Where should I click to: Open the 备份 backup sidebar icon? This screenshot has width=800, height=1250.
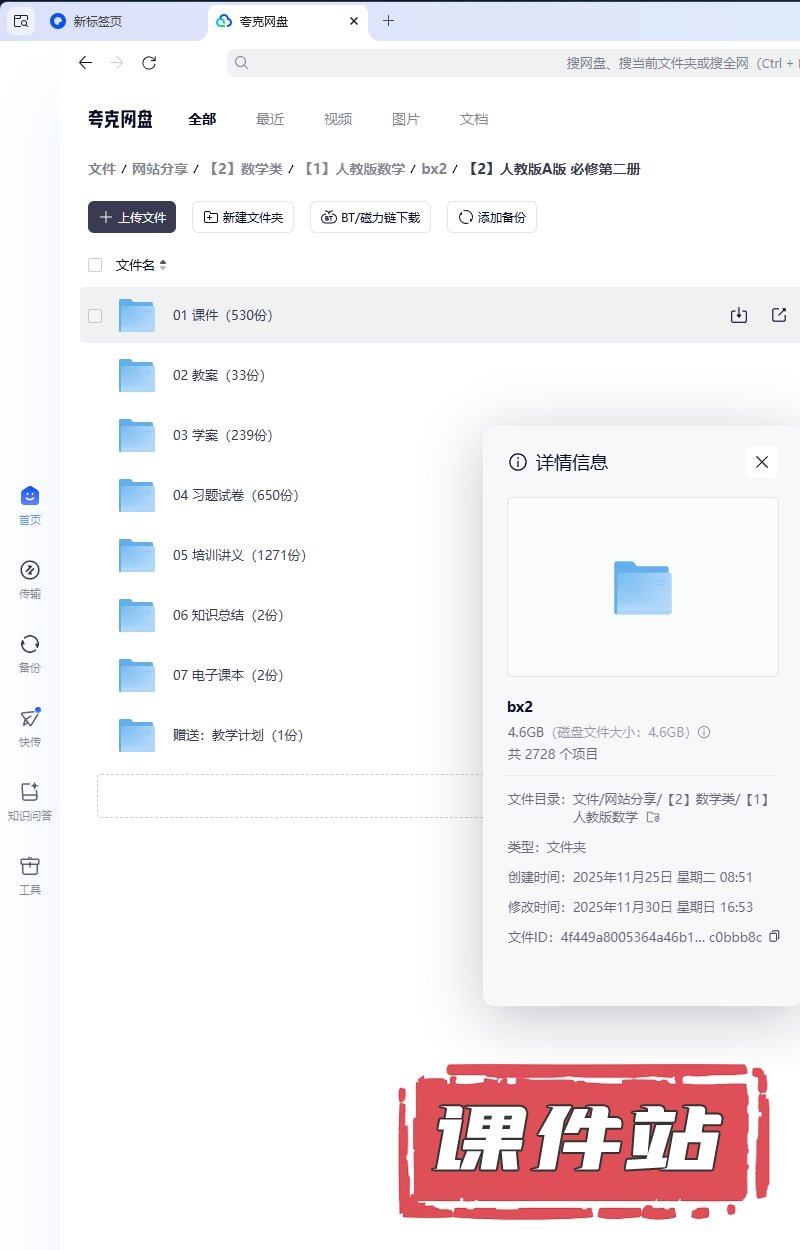(30, 652)
